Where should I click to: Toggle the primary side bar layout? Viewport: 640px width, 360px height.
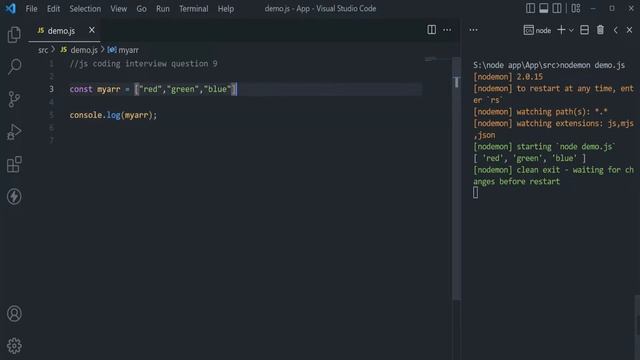click(530, 8)
